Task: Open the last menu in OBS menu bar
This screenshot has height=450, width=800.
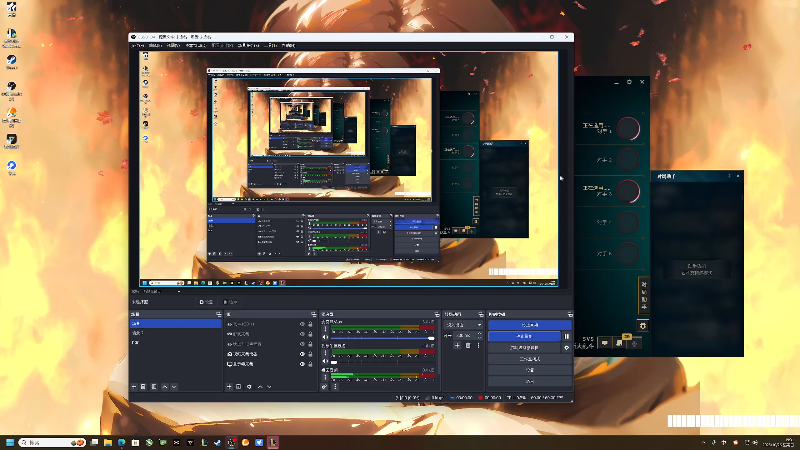Action: tap(288, 45)
